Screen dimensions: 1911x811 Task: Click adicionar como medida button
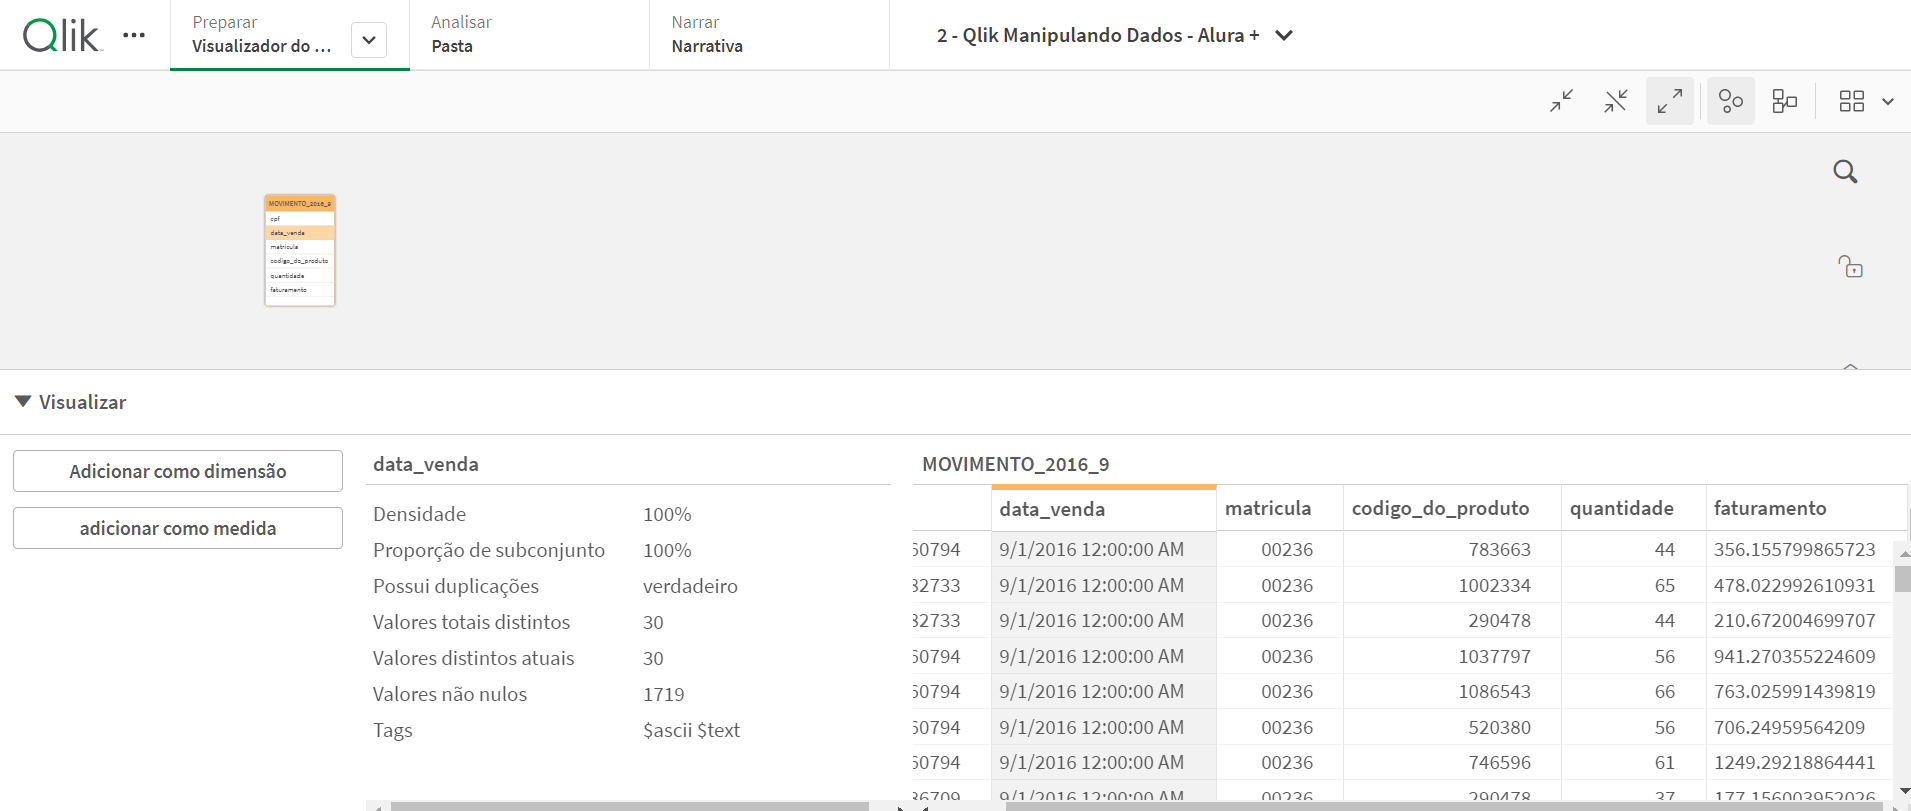tap(178, 528)
